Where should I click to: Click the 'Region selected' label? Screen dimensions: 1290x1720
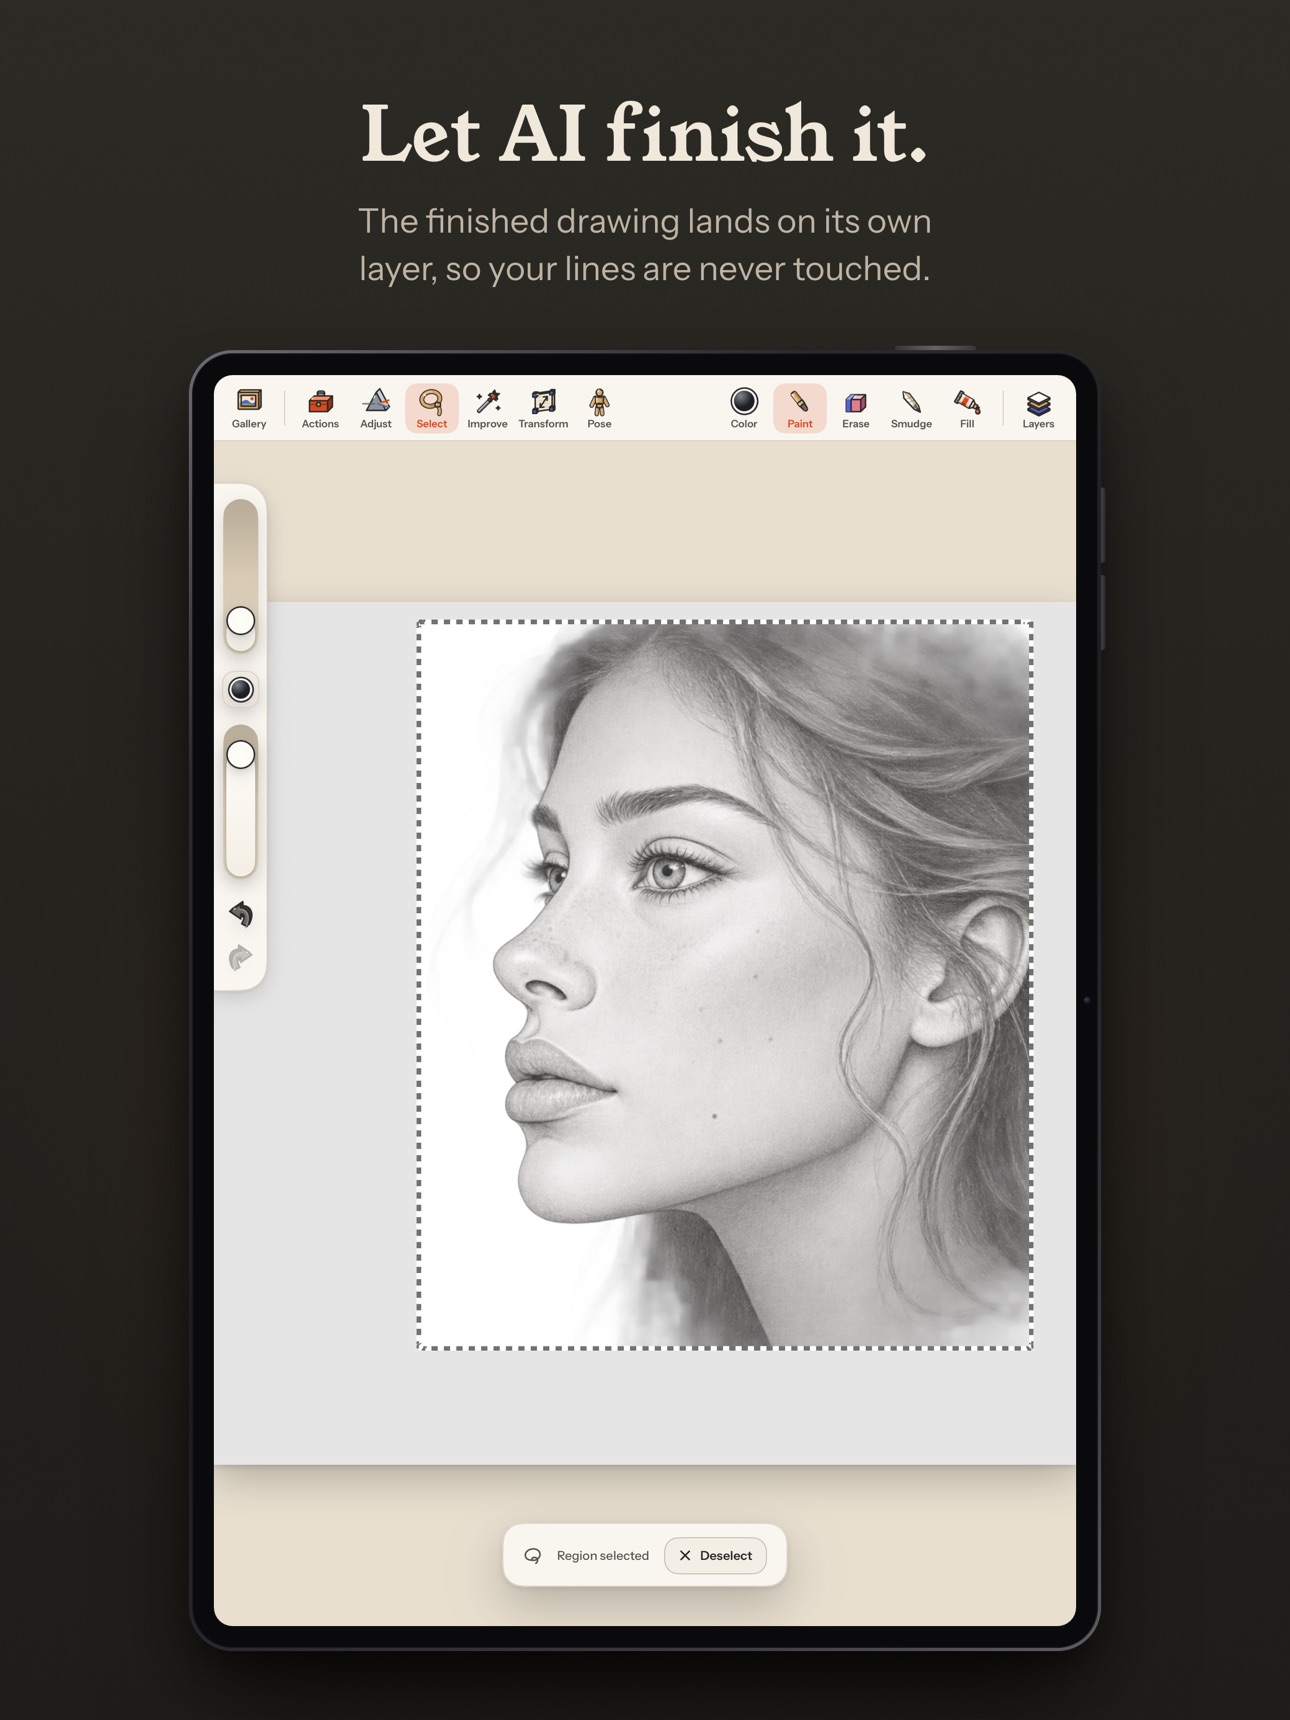point(603,1556)
